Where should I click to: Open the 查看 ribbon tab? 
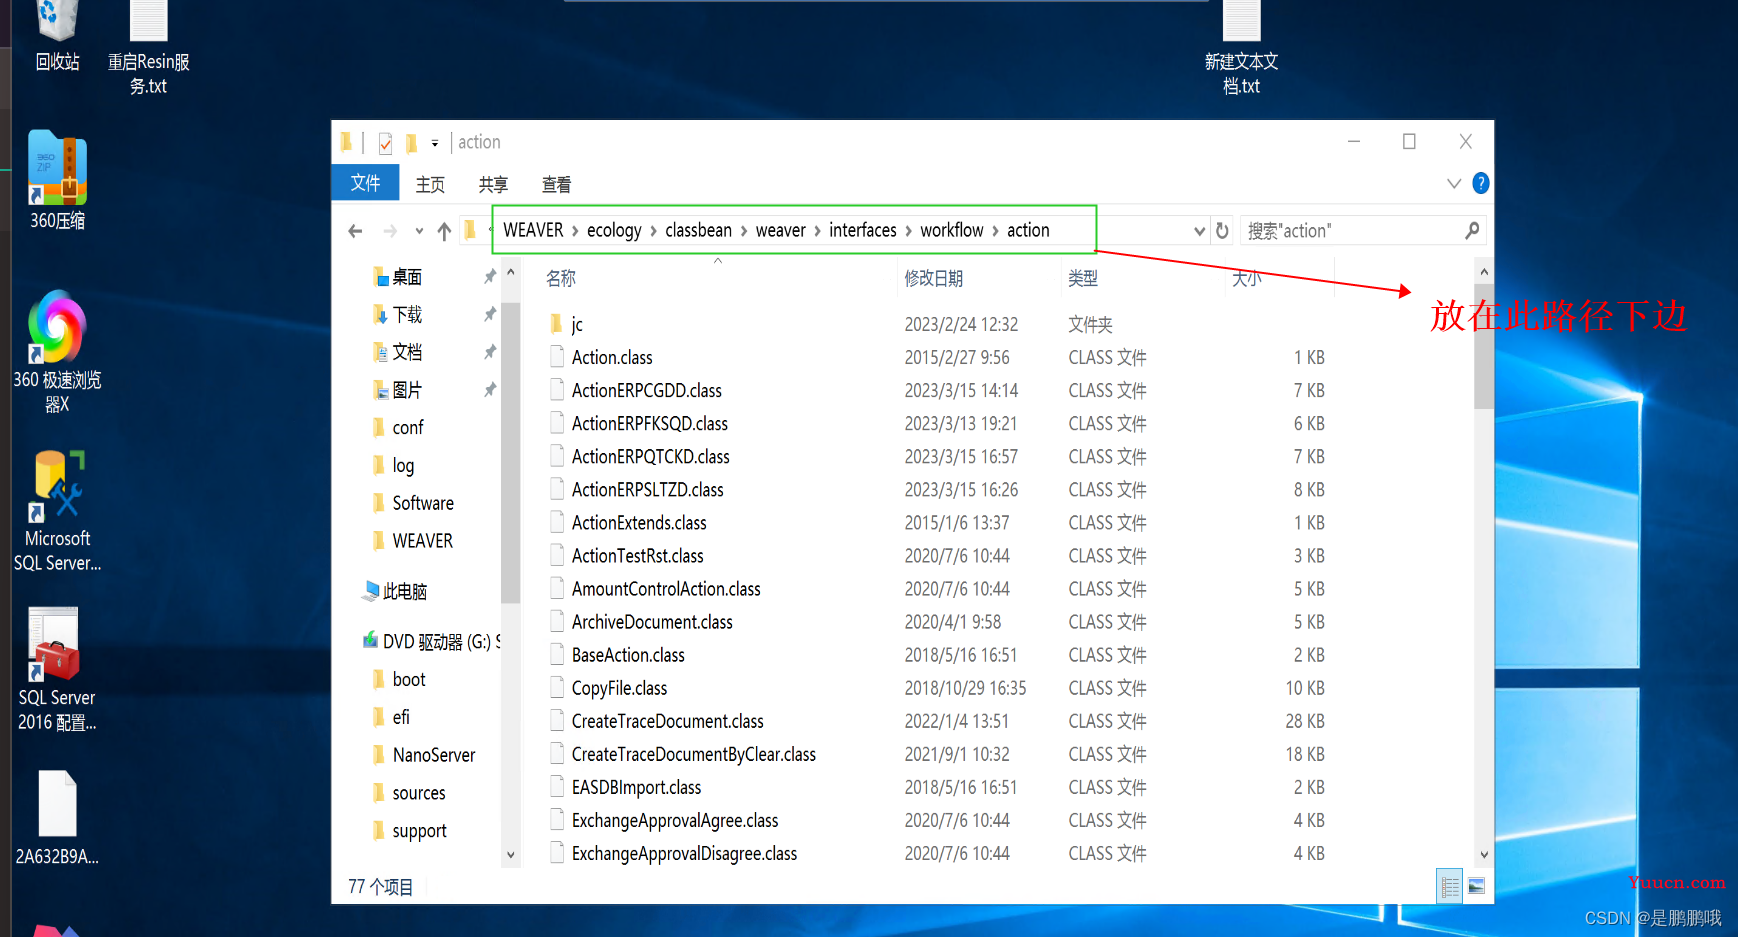pyautogui.click(x=556, y=184)
